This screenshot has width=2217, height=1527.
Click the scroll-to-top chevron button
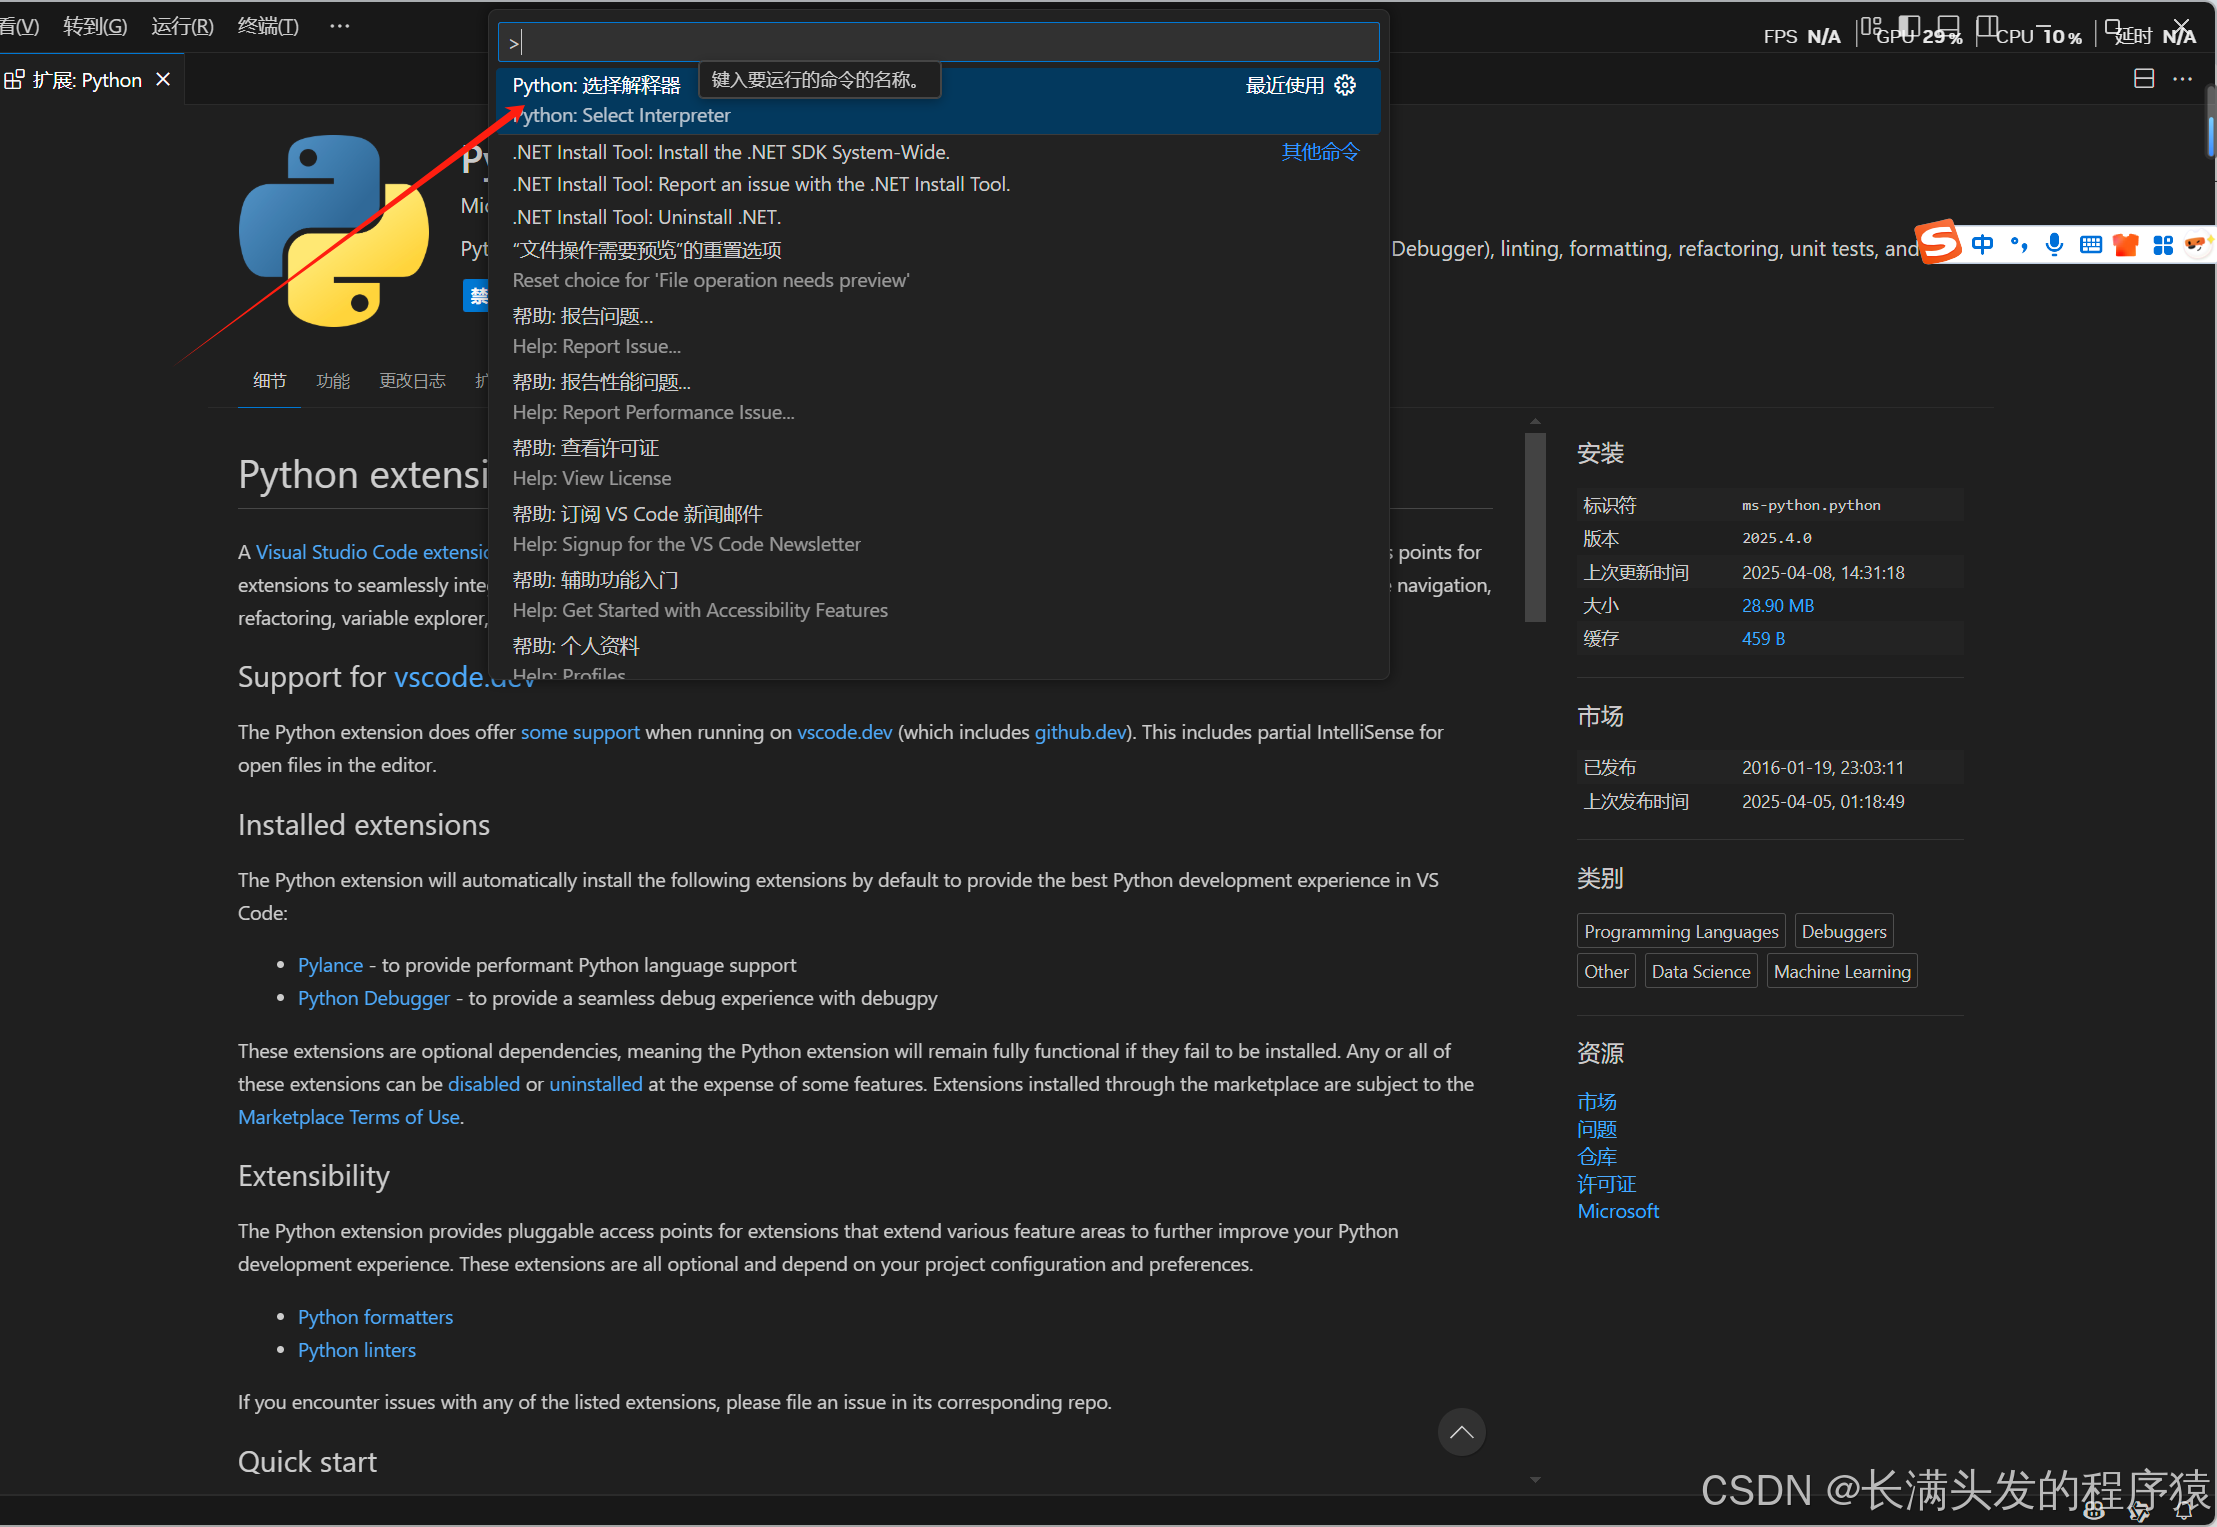point(1461,1432)
